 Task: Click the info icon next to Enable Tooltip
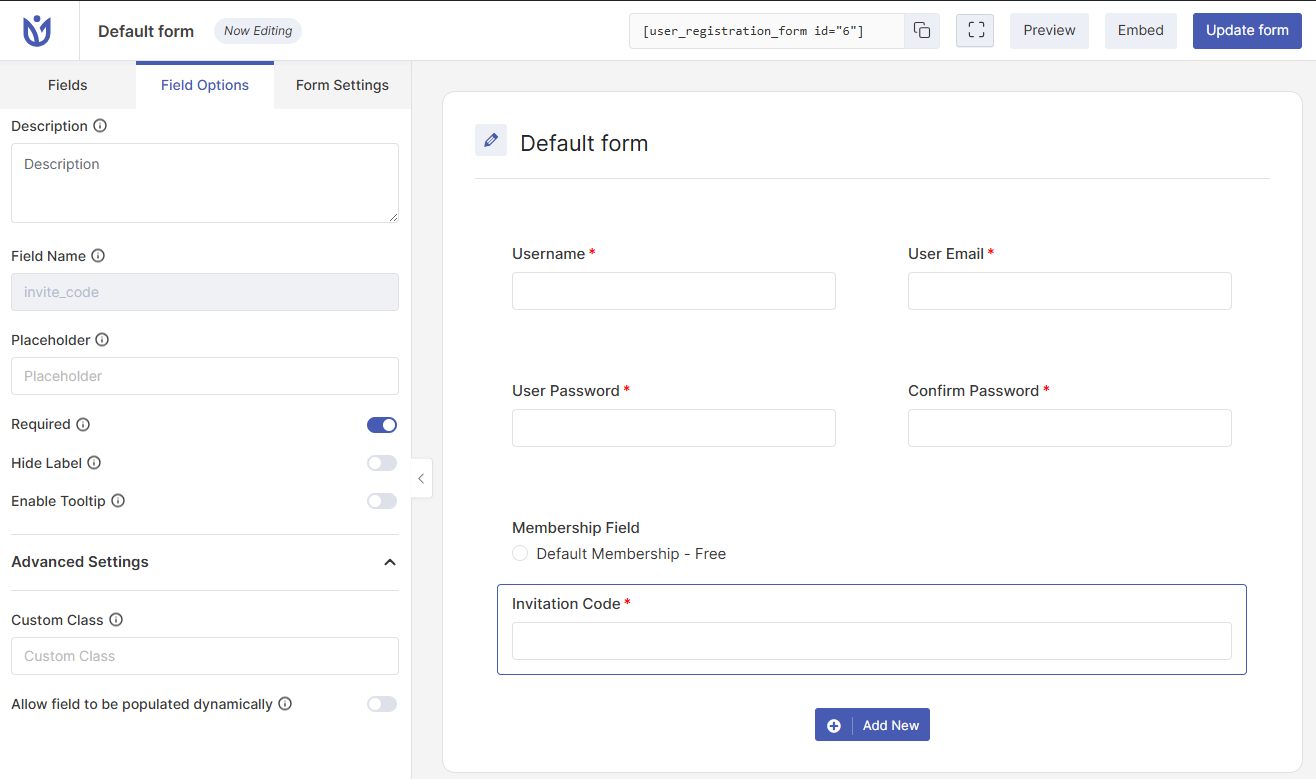(118, 501)
